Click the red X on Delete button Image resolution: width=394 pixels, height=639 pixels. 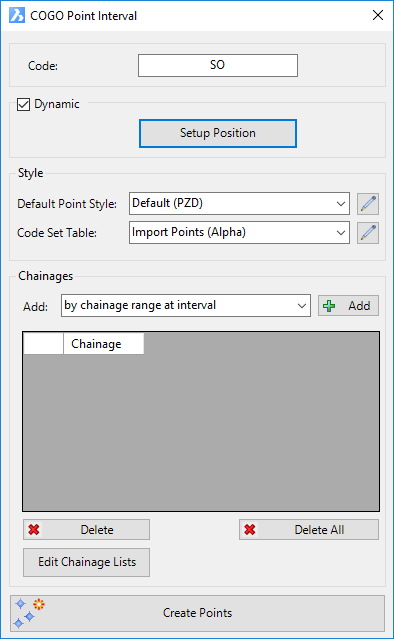34,530
